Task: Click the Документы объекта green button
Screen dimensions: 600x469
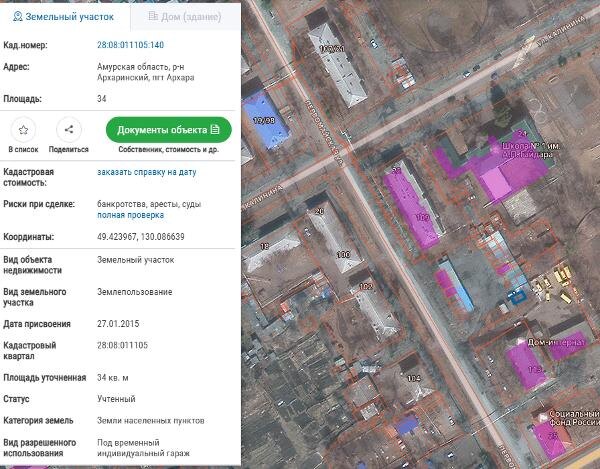Action: coord(168,130)
